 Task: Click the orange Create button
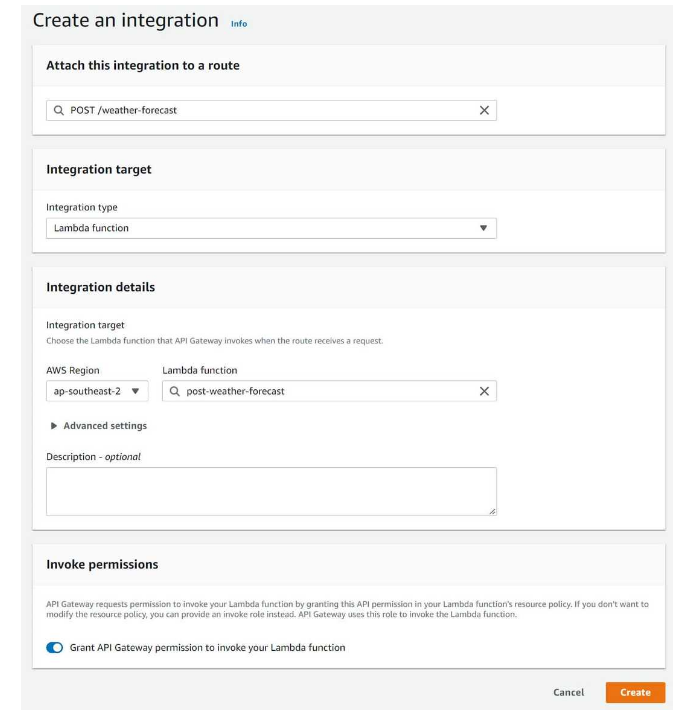pos(635,692)
